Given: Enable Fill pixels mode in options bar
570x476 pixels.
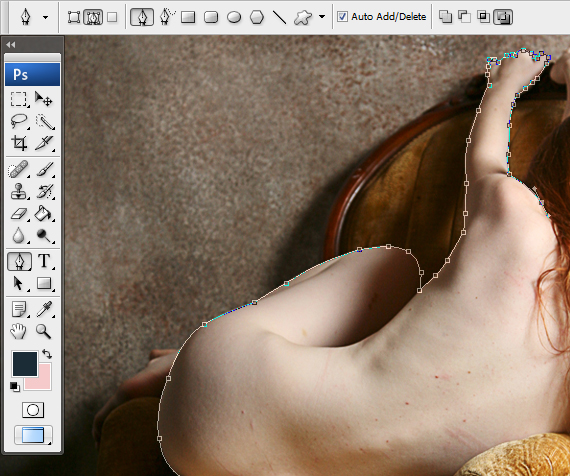Looking at the screenshot, I should [x=112, y=17].
